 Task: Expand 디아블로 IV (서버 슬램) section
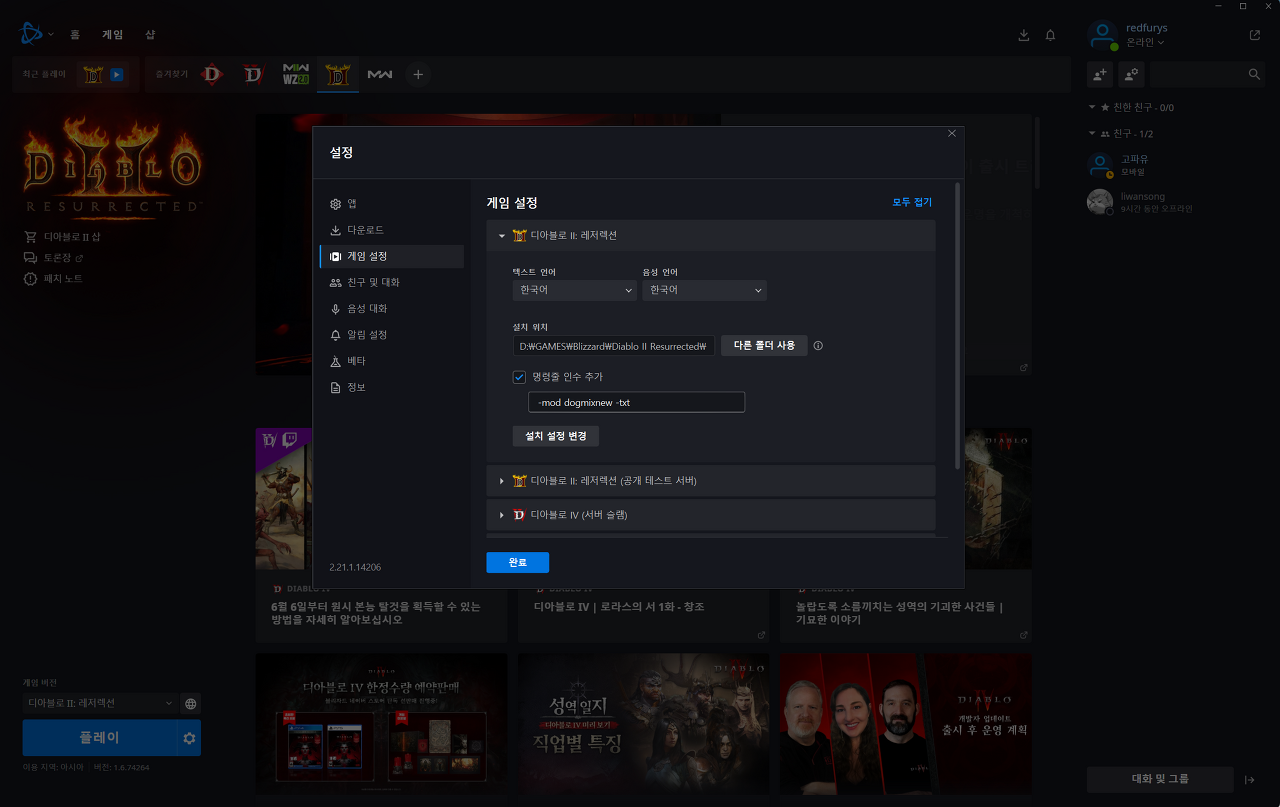coord(710,514)
